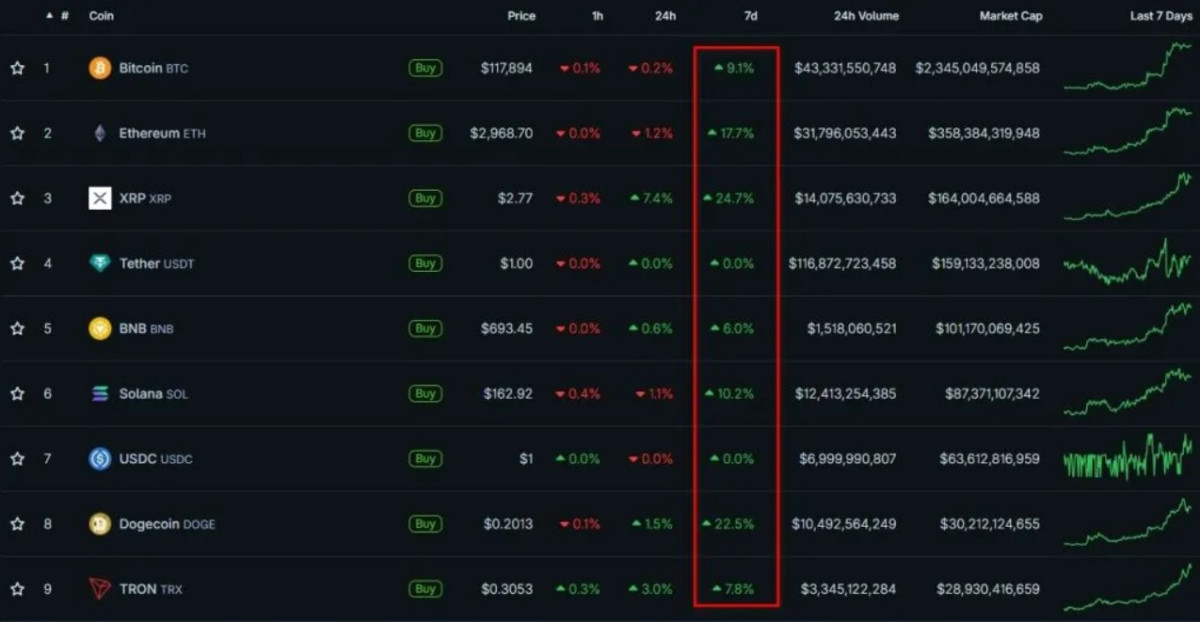Image resolution: width=1200 pixels, height=622 pixels.
Task: Sort the table by 24h Volume column
Action: (x=866, y=16)
